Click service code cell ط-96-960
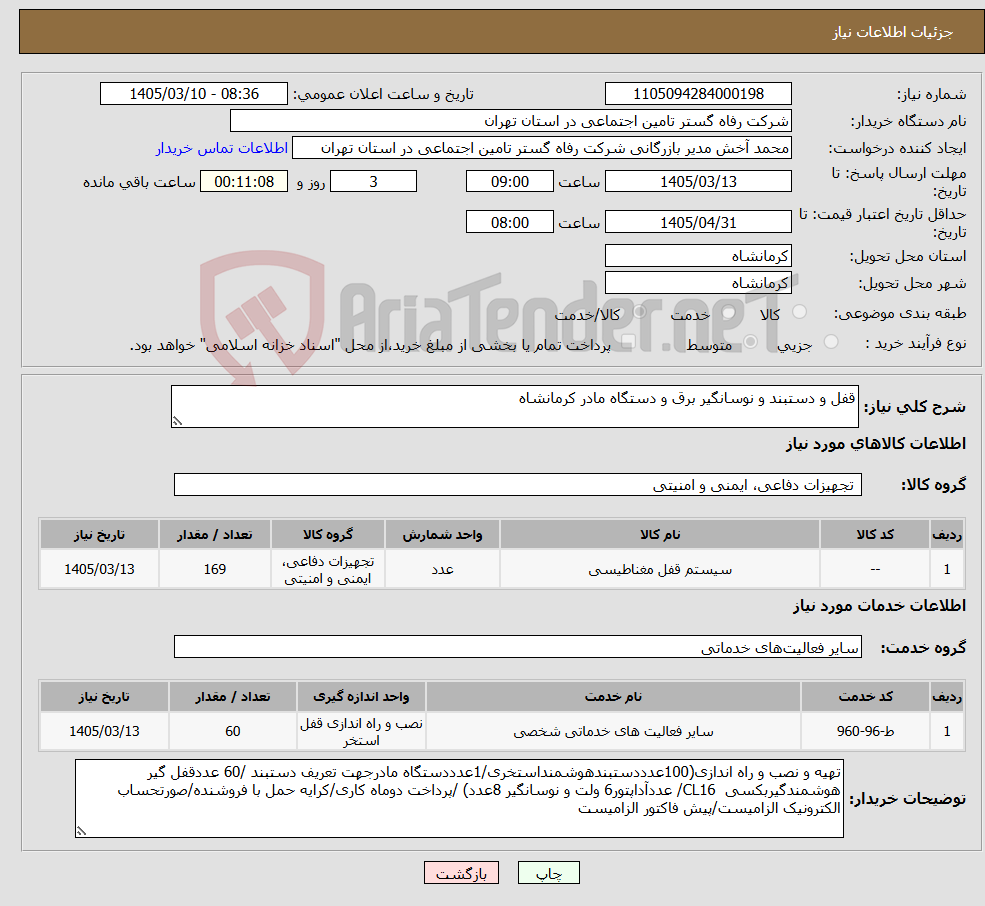The width and height of the screenshot is (985, 906). pyautogui.click(x=866, y=731)
